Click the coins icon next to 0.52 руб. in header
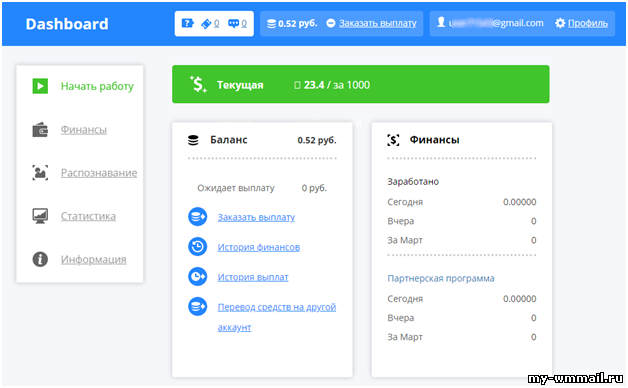628x388 pixels. pos(272,24)
